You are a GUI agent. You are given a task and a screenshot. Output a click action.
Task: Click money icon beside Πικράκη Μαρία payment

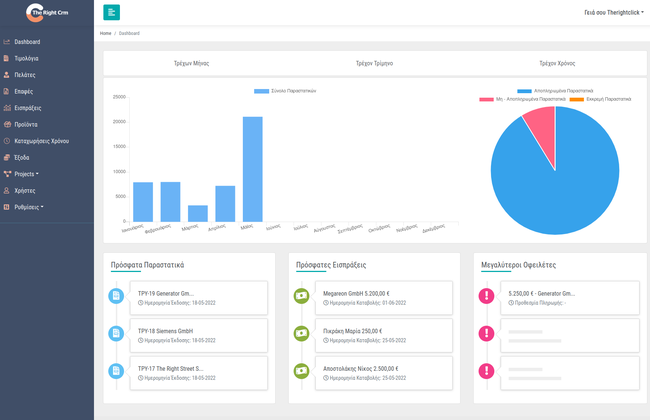click(301, 333)
